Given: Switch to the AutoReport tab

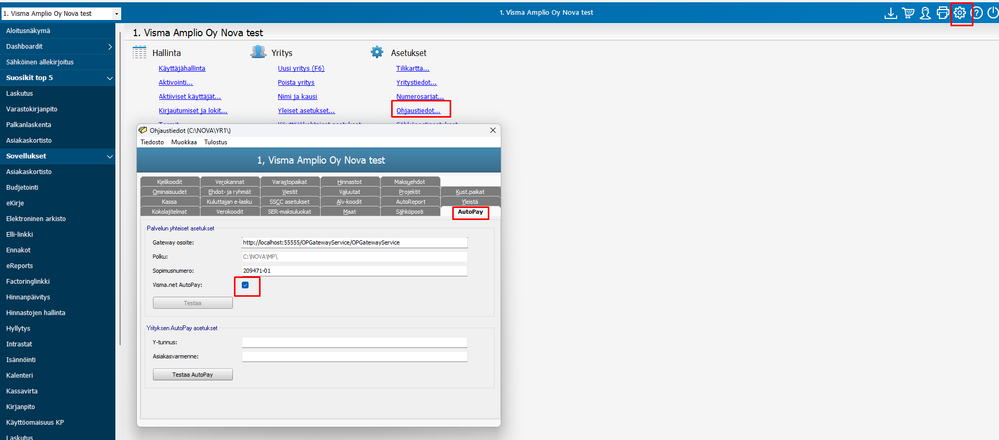Looking at the screenshot, I should tap(410, 201).
